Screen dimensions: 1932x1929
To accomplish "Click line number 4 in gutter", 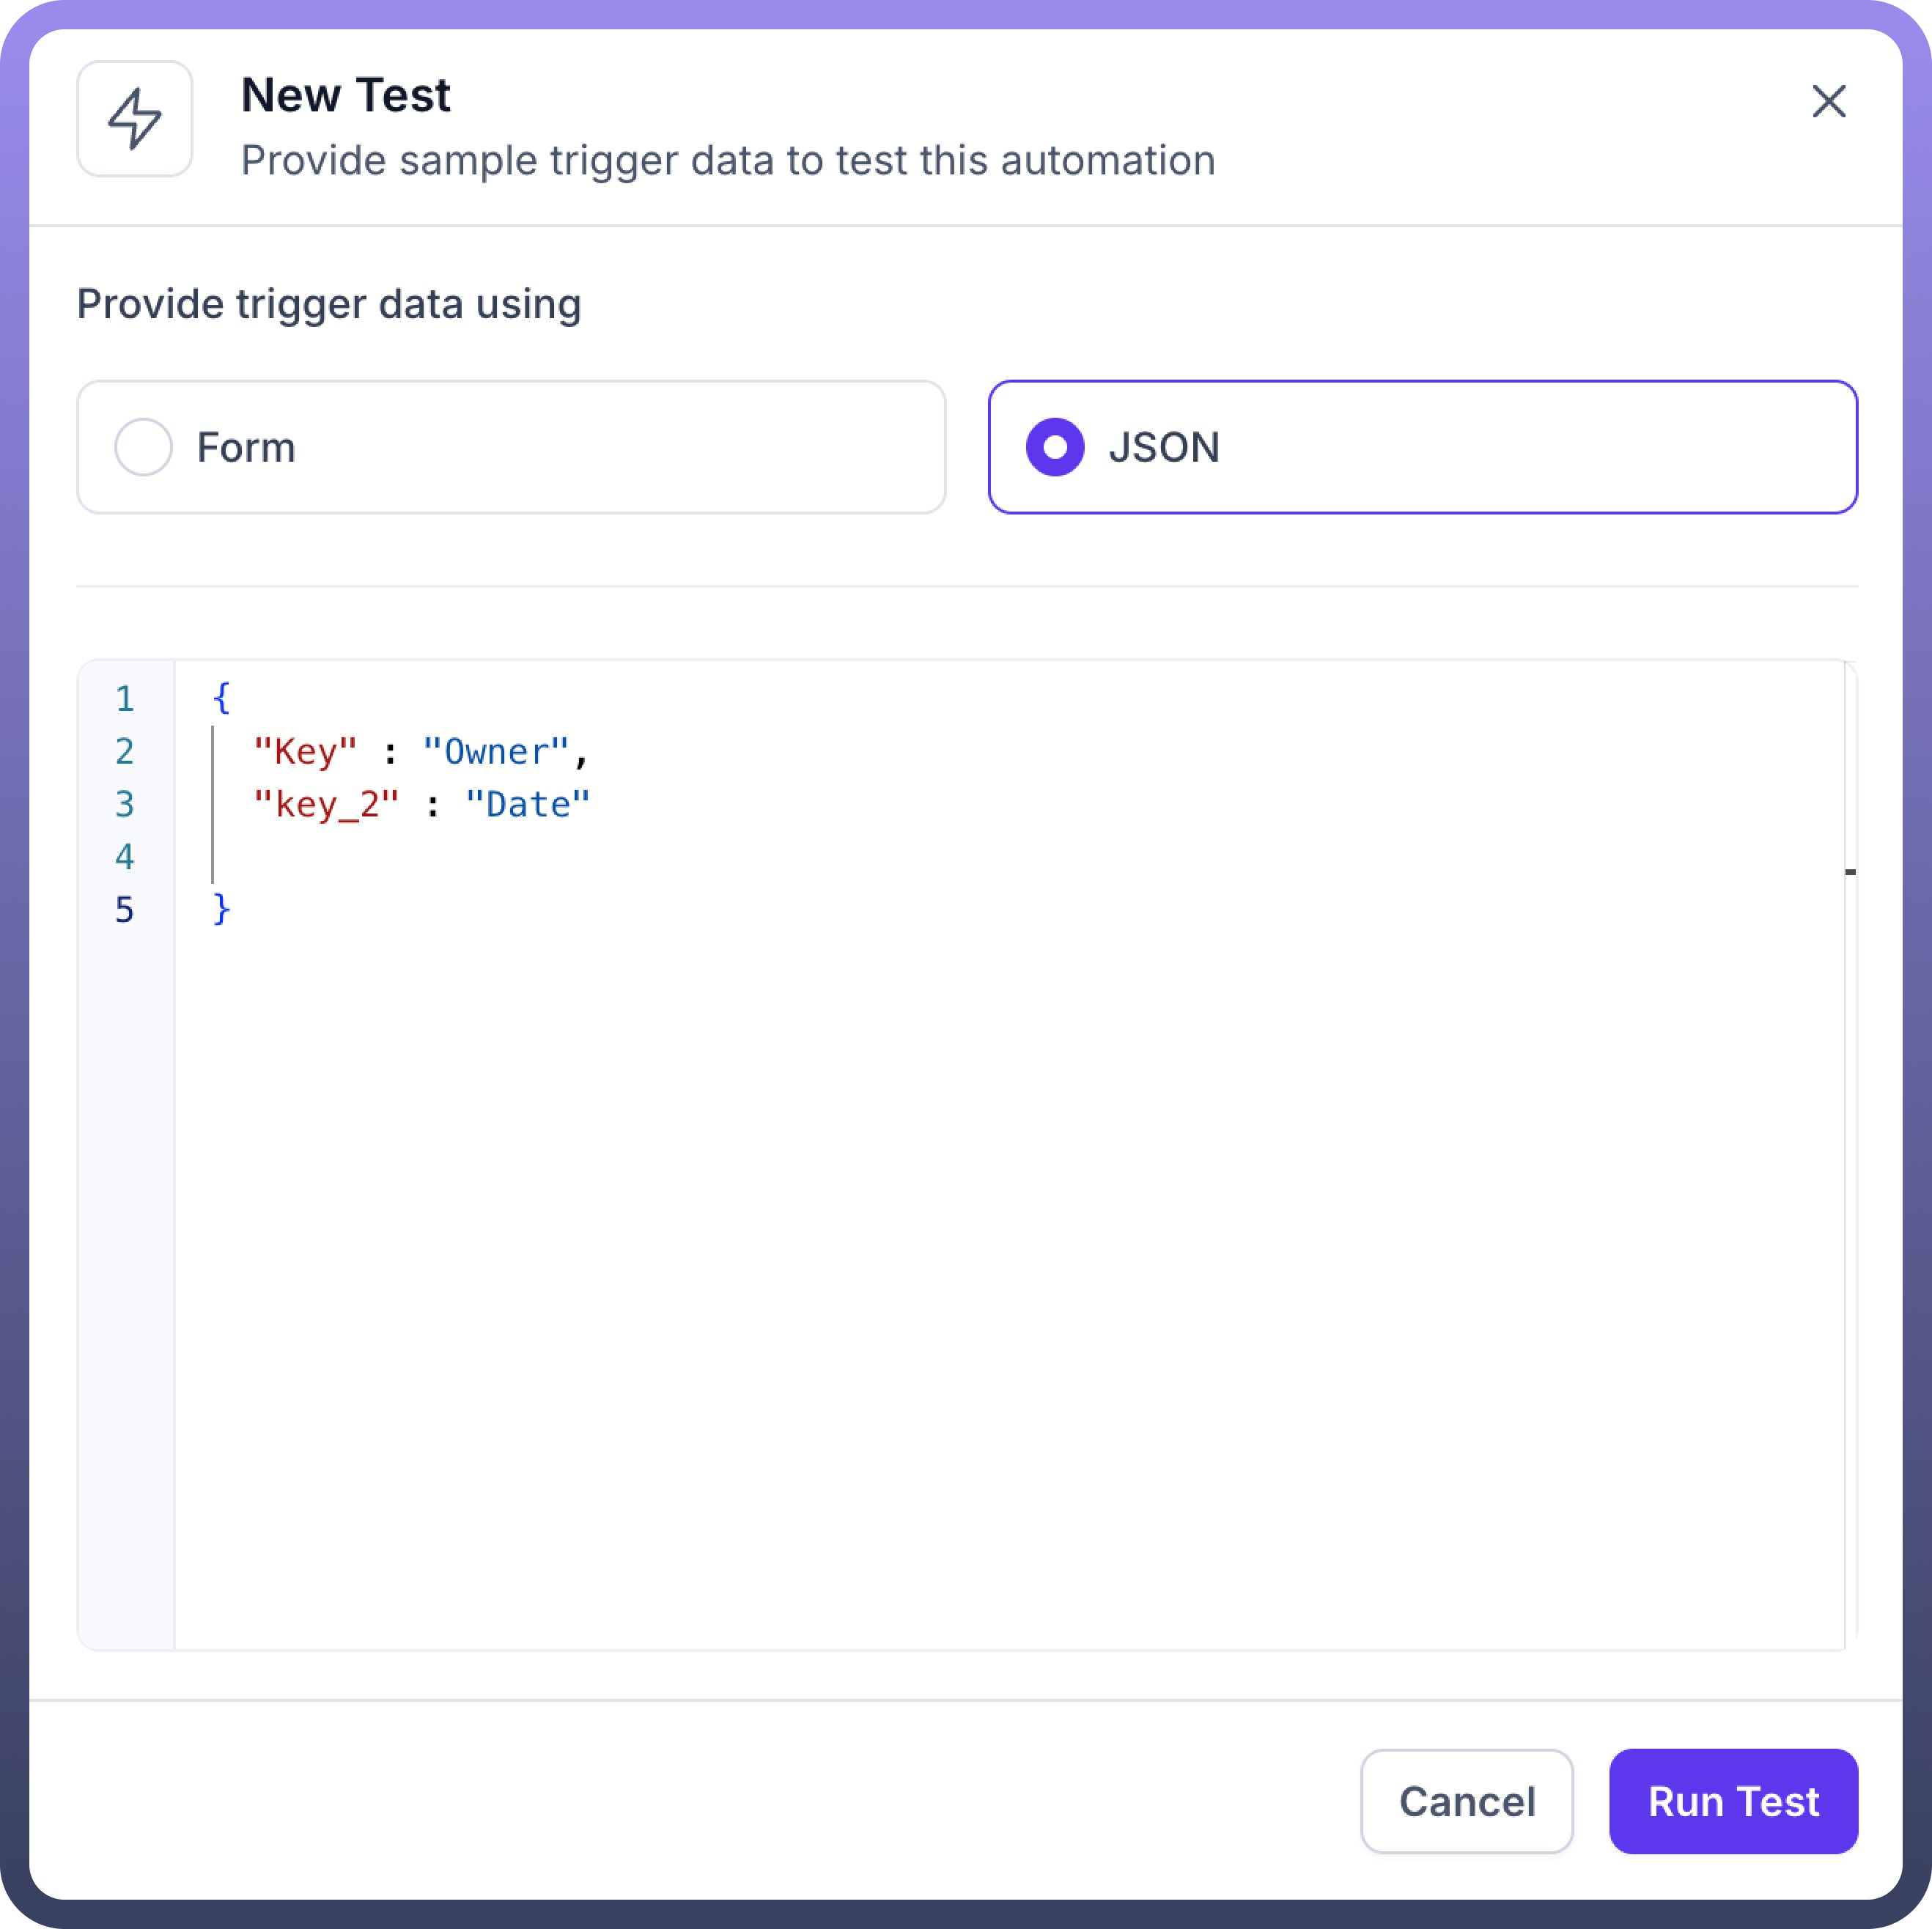I will point(124,857).
